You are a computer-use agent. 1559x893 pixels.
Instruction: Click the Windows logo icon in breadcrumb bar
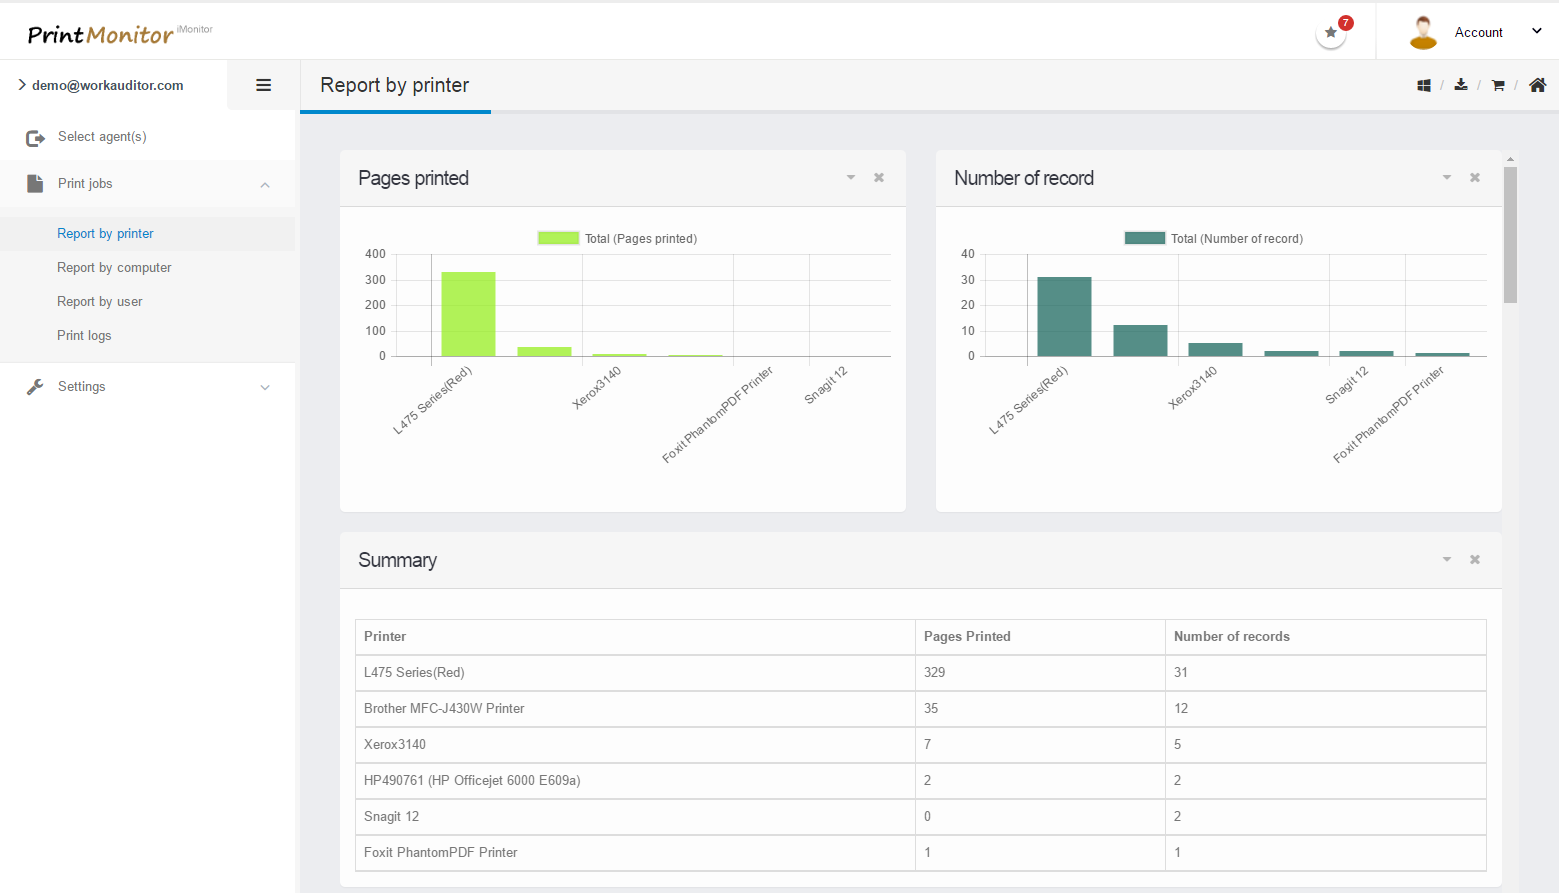click(1424, 86)
